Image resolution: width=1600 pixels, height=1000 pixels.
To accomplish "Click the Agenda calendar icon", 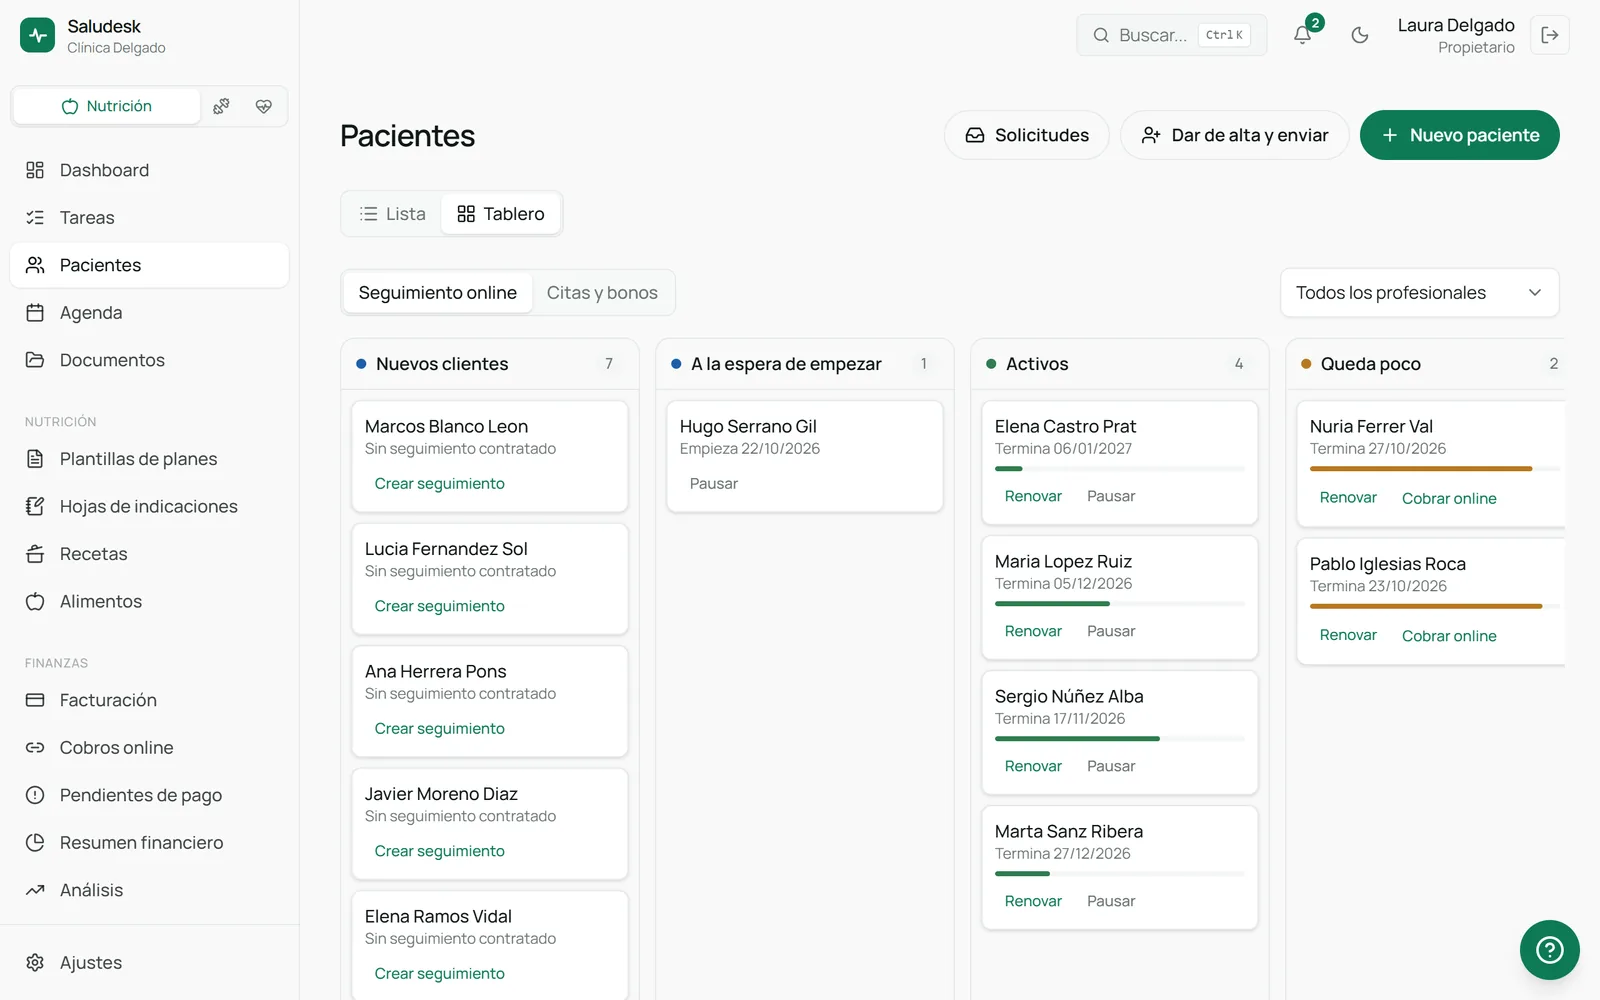I will tap(35, 312).
